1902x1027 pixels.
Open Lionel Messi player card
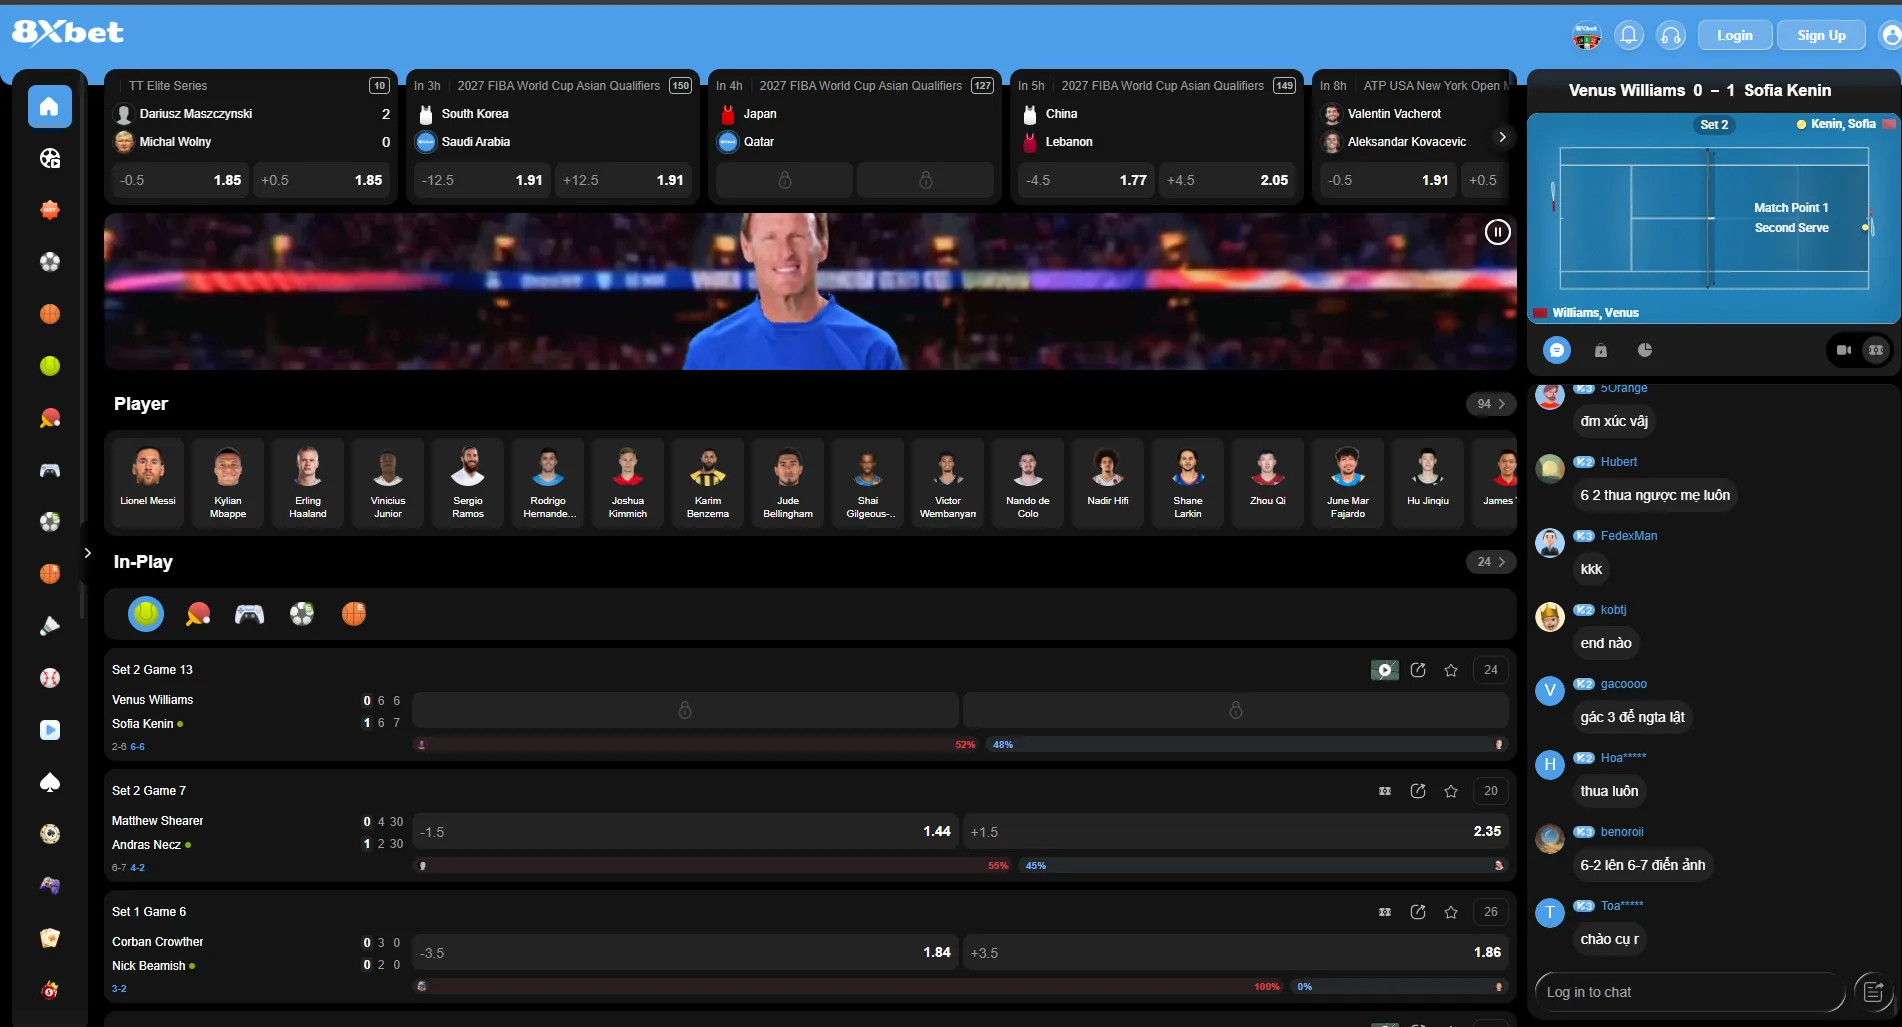(148, 482)
